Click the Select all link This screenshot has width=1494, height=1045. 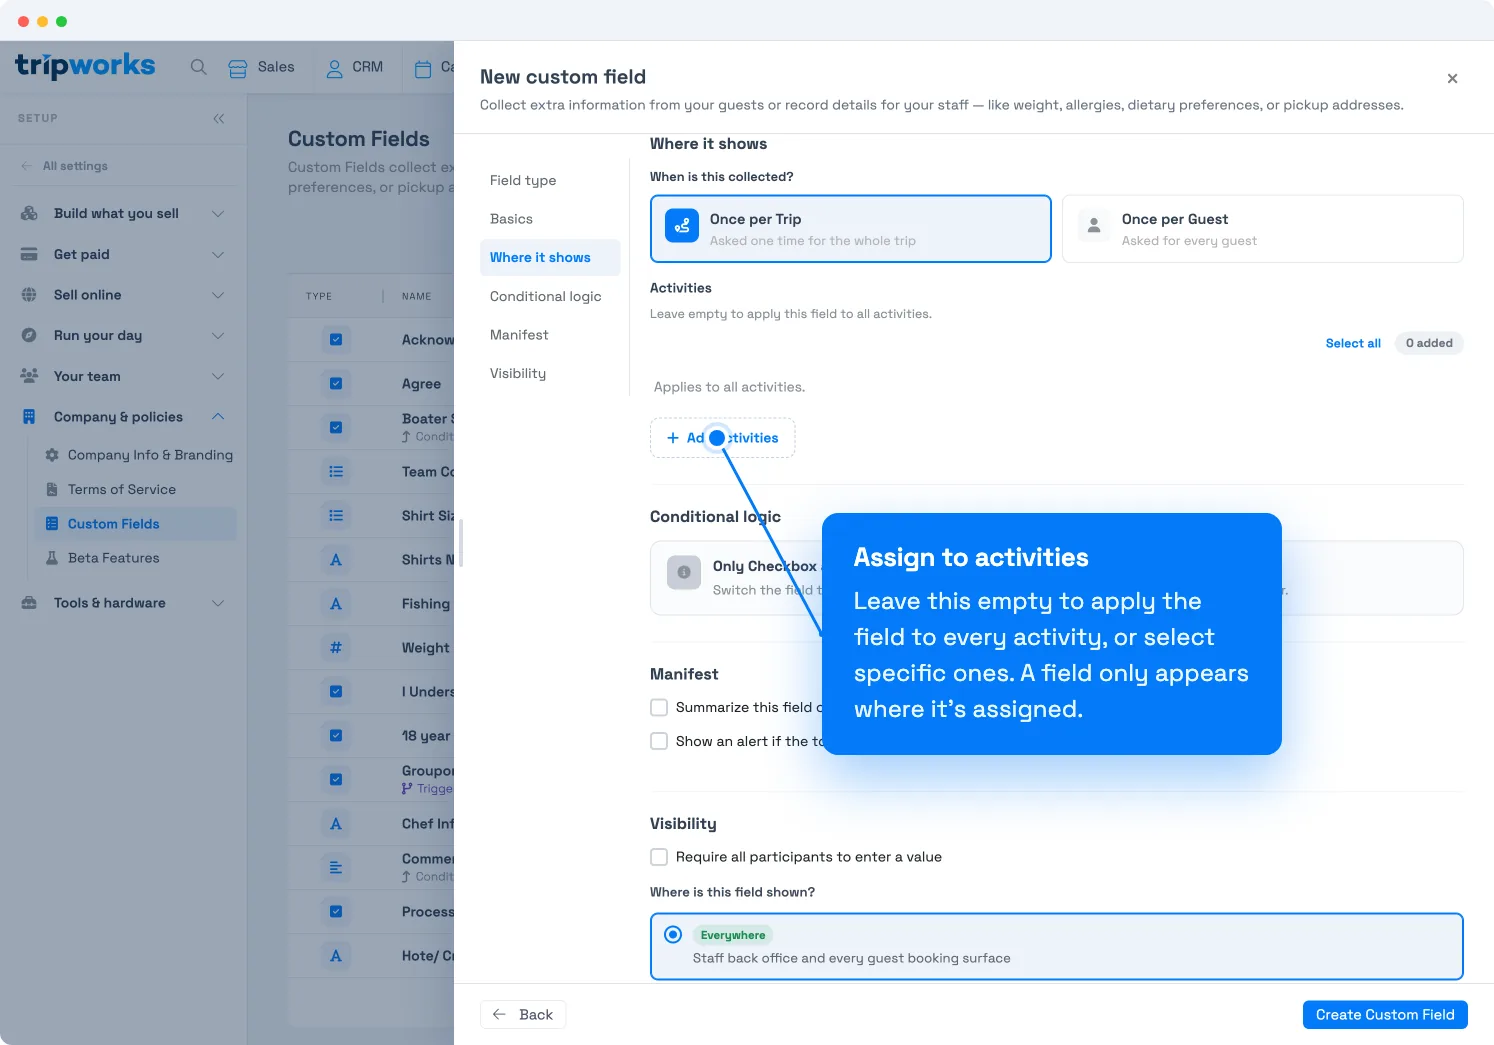tap(1353, 343)
